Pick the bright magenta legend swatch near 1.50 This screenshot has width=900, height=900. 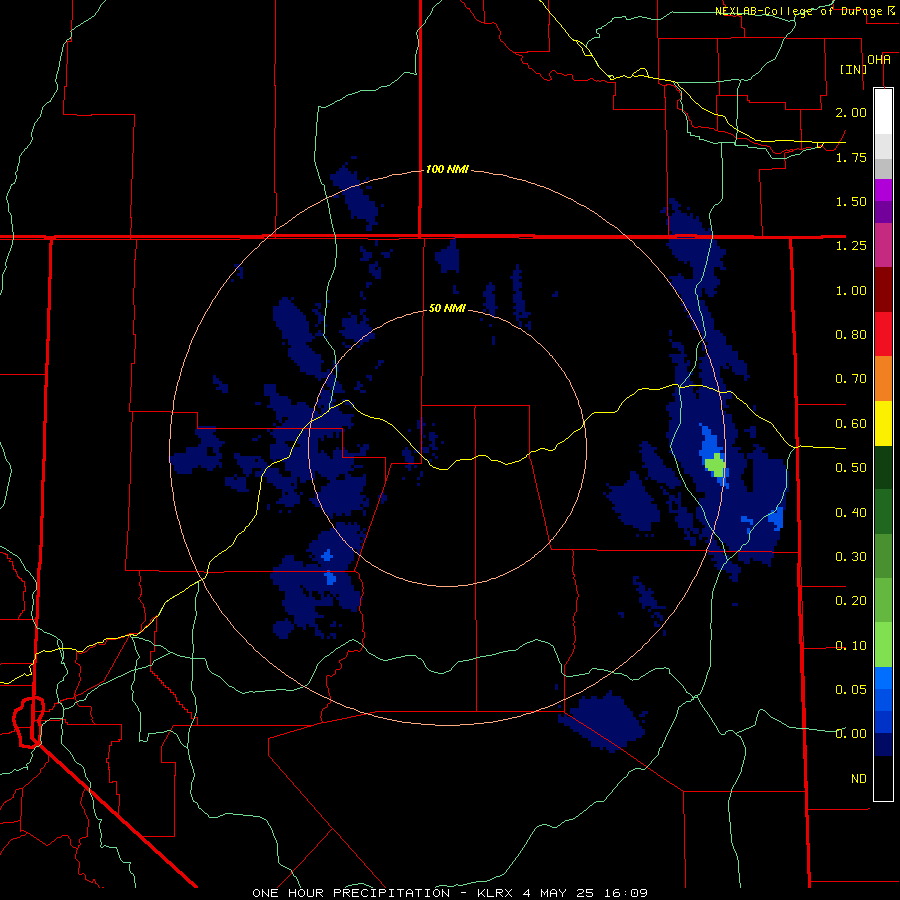[x=883, y=190]
